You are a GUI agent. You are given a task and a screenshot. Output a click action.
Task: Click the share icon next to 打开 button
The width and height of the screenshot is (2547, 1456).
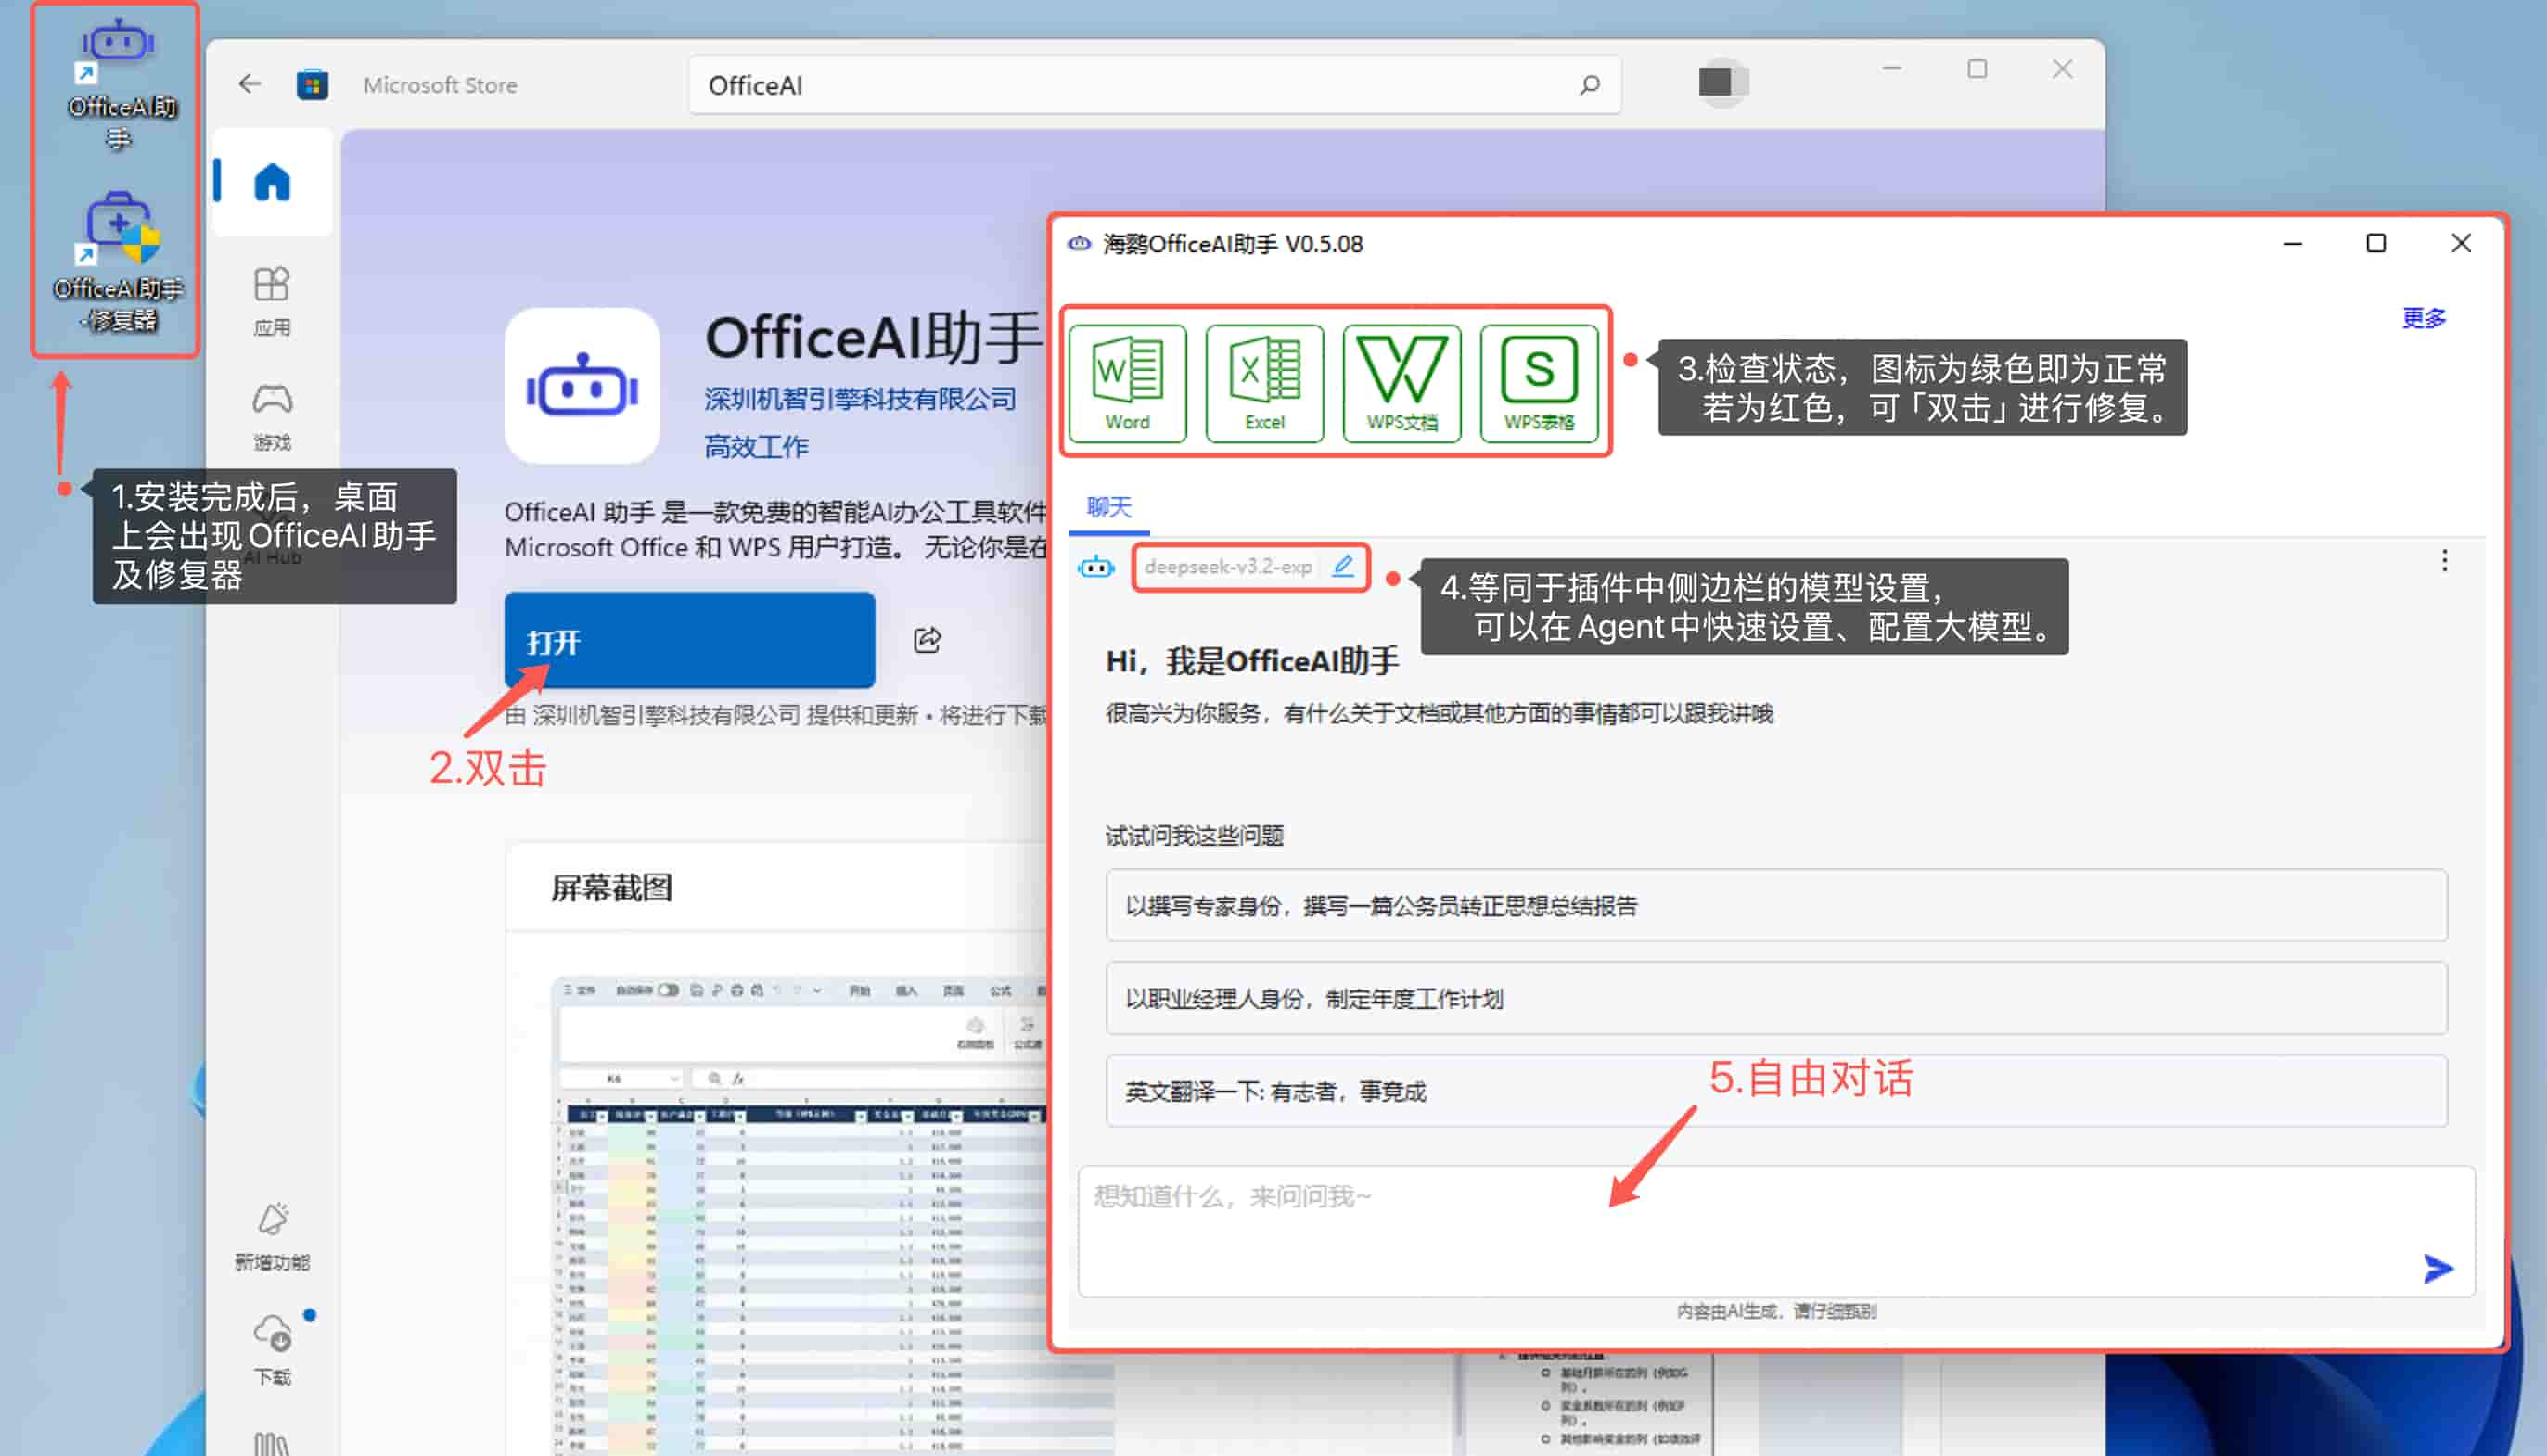coord(926,641)
